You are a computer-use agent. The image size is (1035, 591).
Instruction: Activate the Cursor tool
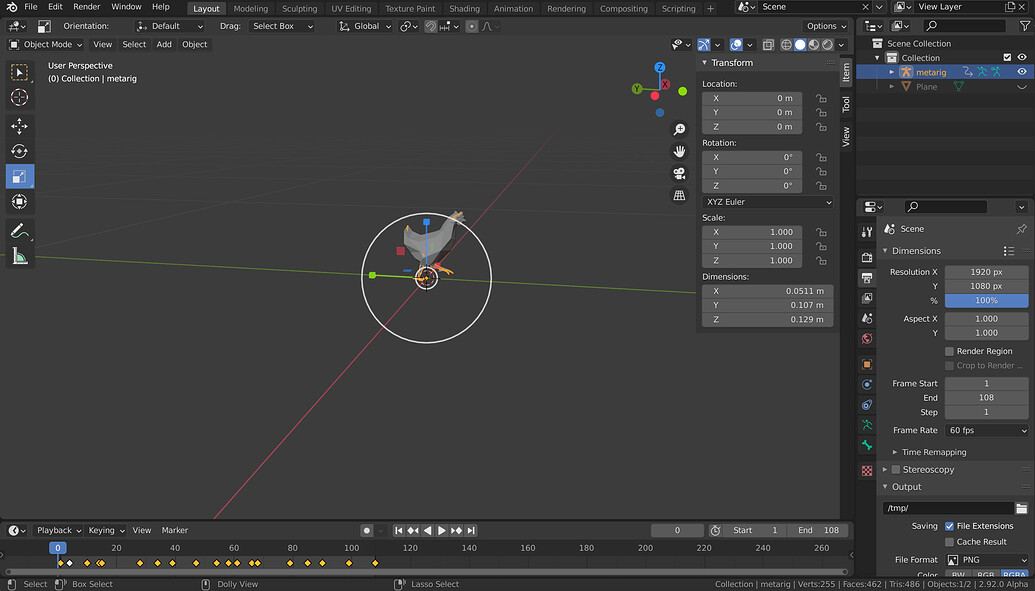(20, 97)
